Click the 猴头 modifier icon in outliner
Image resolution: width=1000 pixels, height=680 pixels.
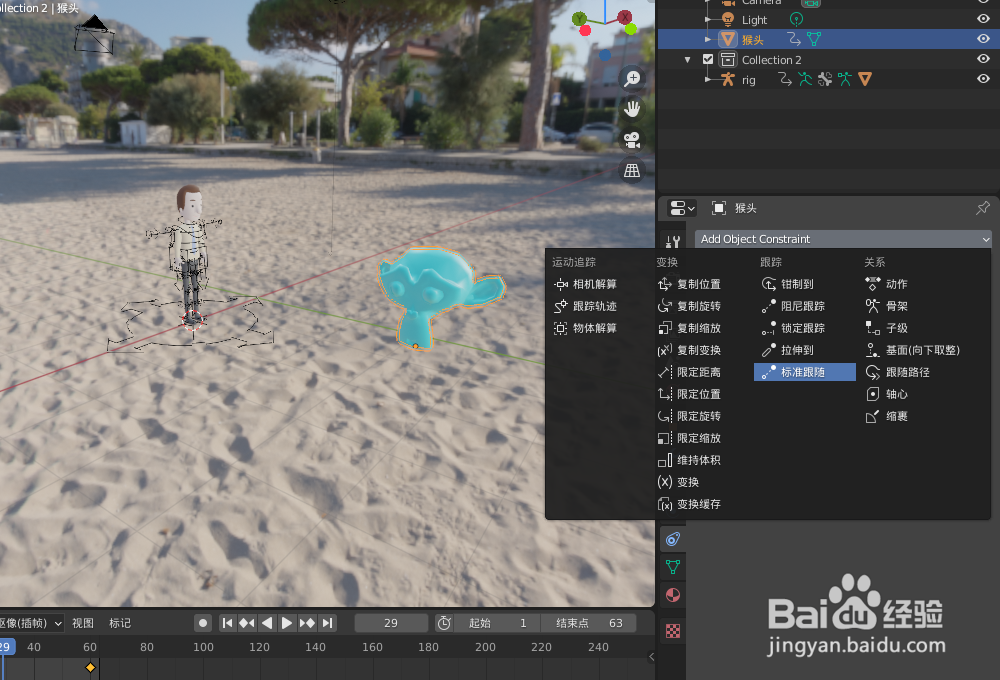[x=794, y=40]
